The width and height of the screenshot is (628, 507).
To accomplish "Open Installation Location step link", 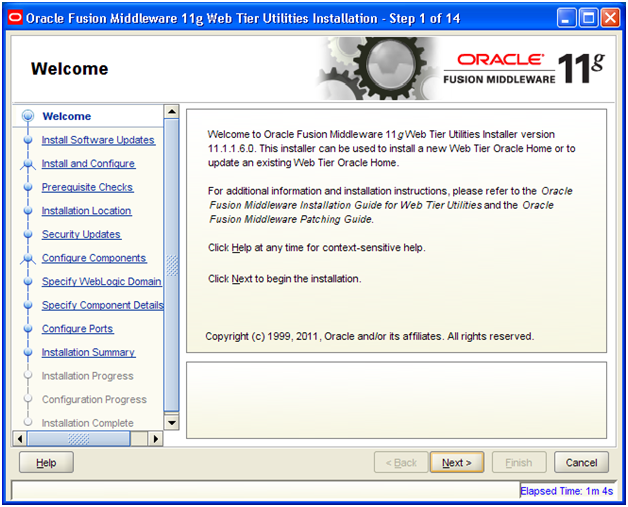I will [87, 211].
